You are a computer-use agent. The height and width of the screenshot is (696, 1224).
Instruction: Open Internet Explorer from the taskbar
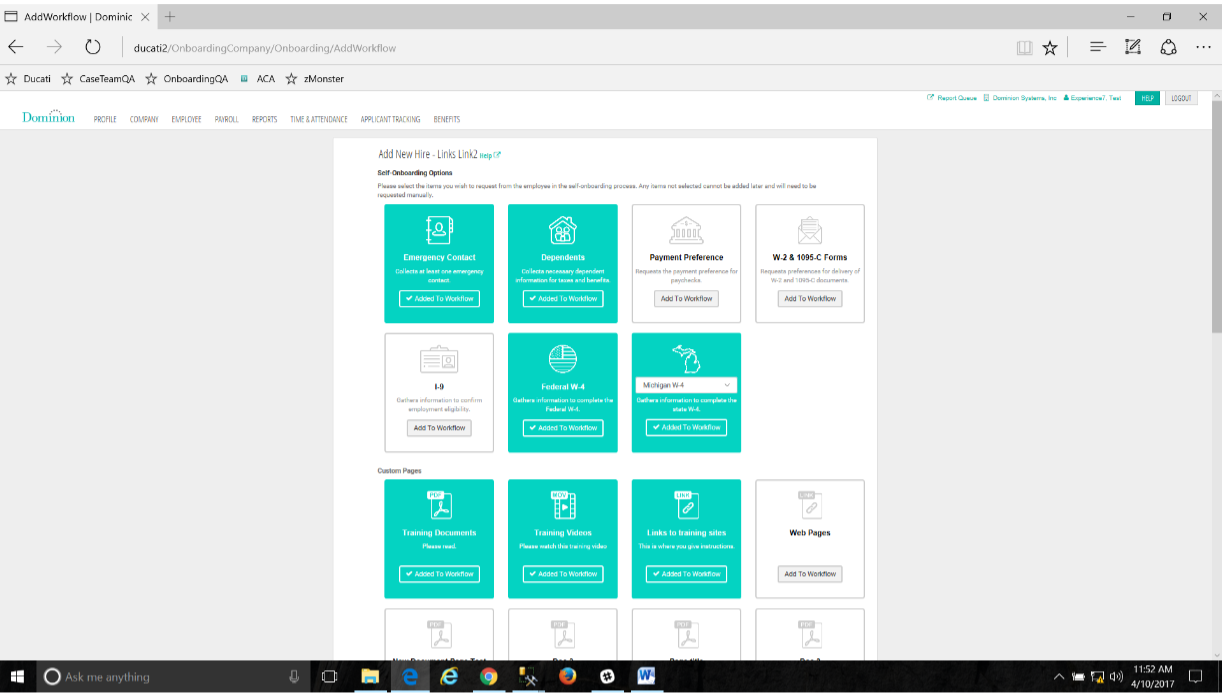[x=449, y=677]
